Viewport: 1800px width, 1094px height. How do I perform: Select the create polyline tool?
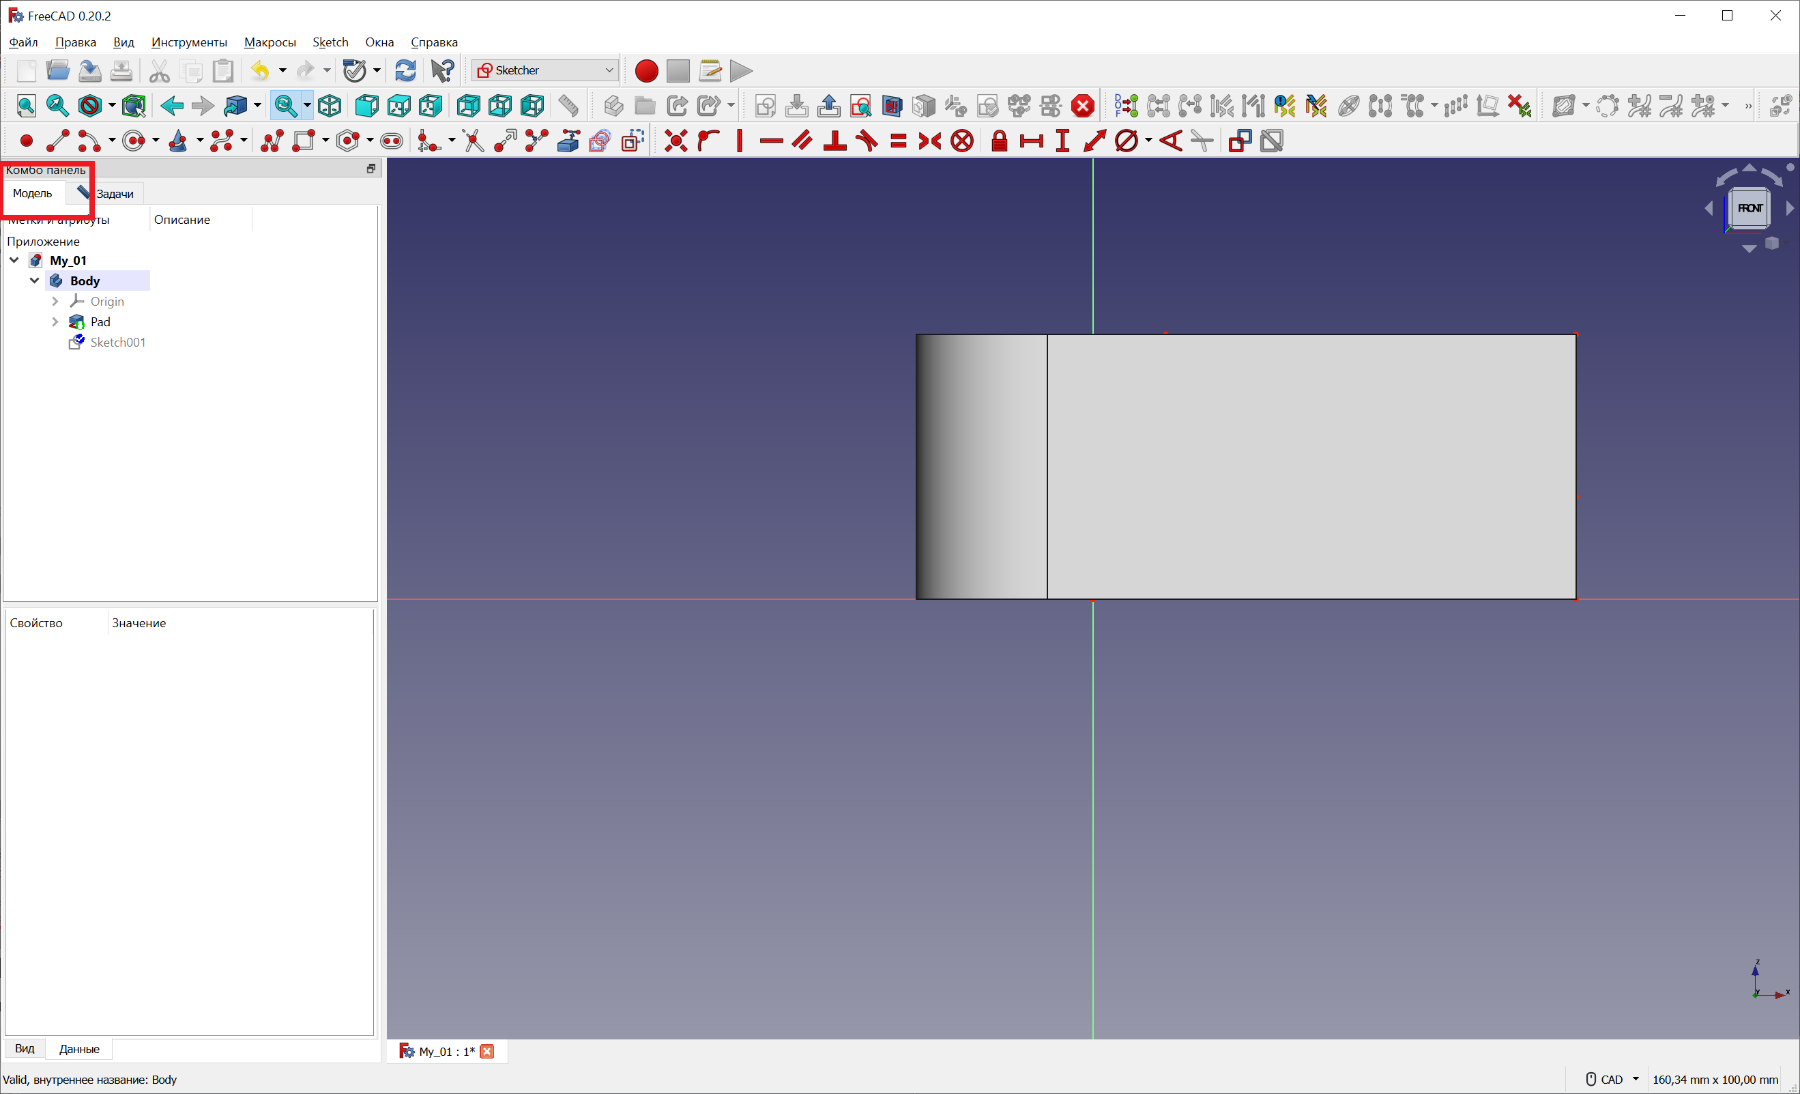[x=272, y=141]
